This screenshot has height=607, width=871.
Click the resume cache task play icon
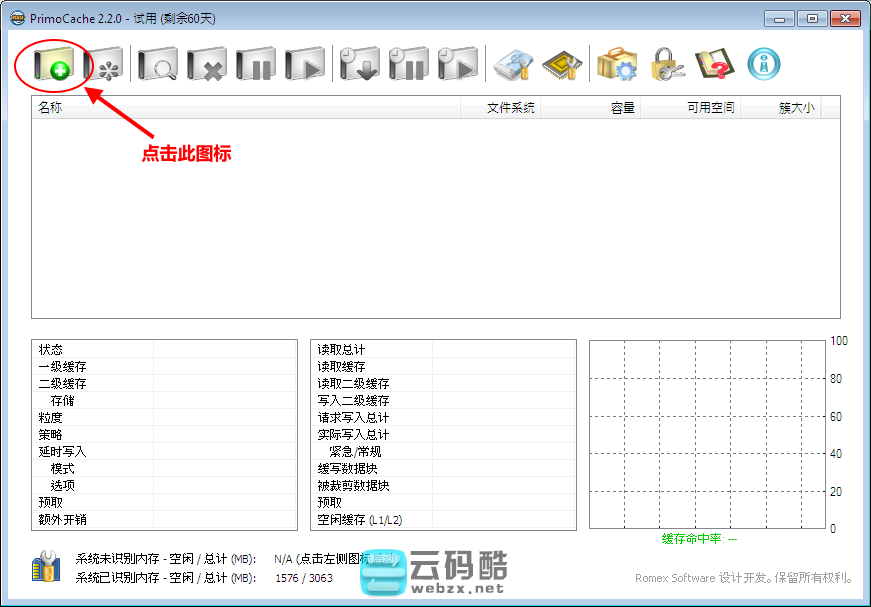point(305,65)
